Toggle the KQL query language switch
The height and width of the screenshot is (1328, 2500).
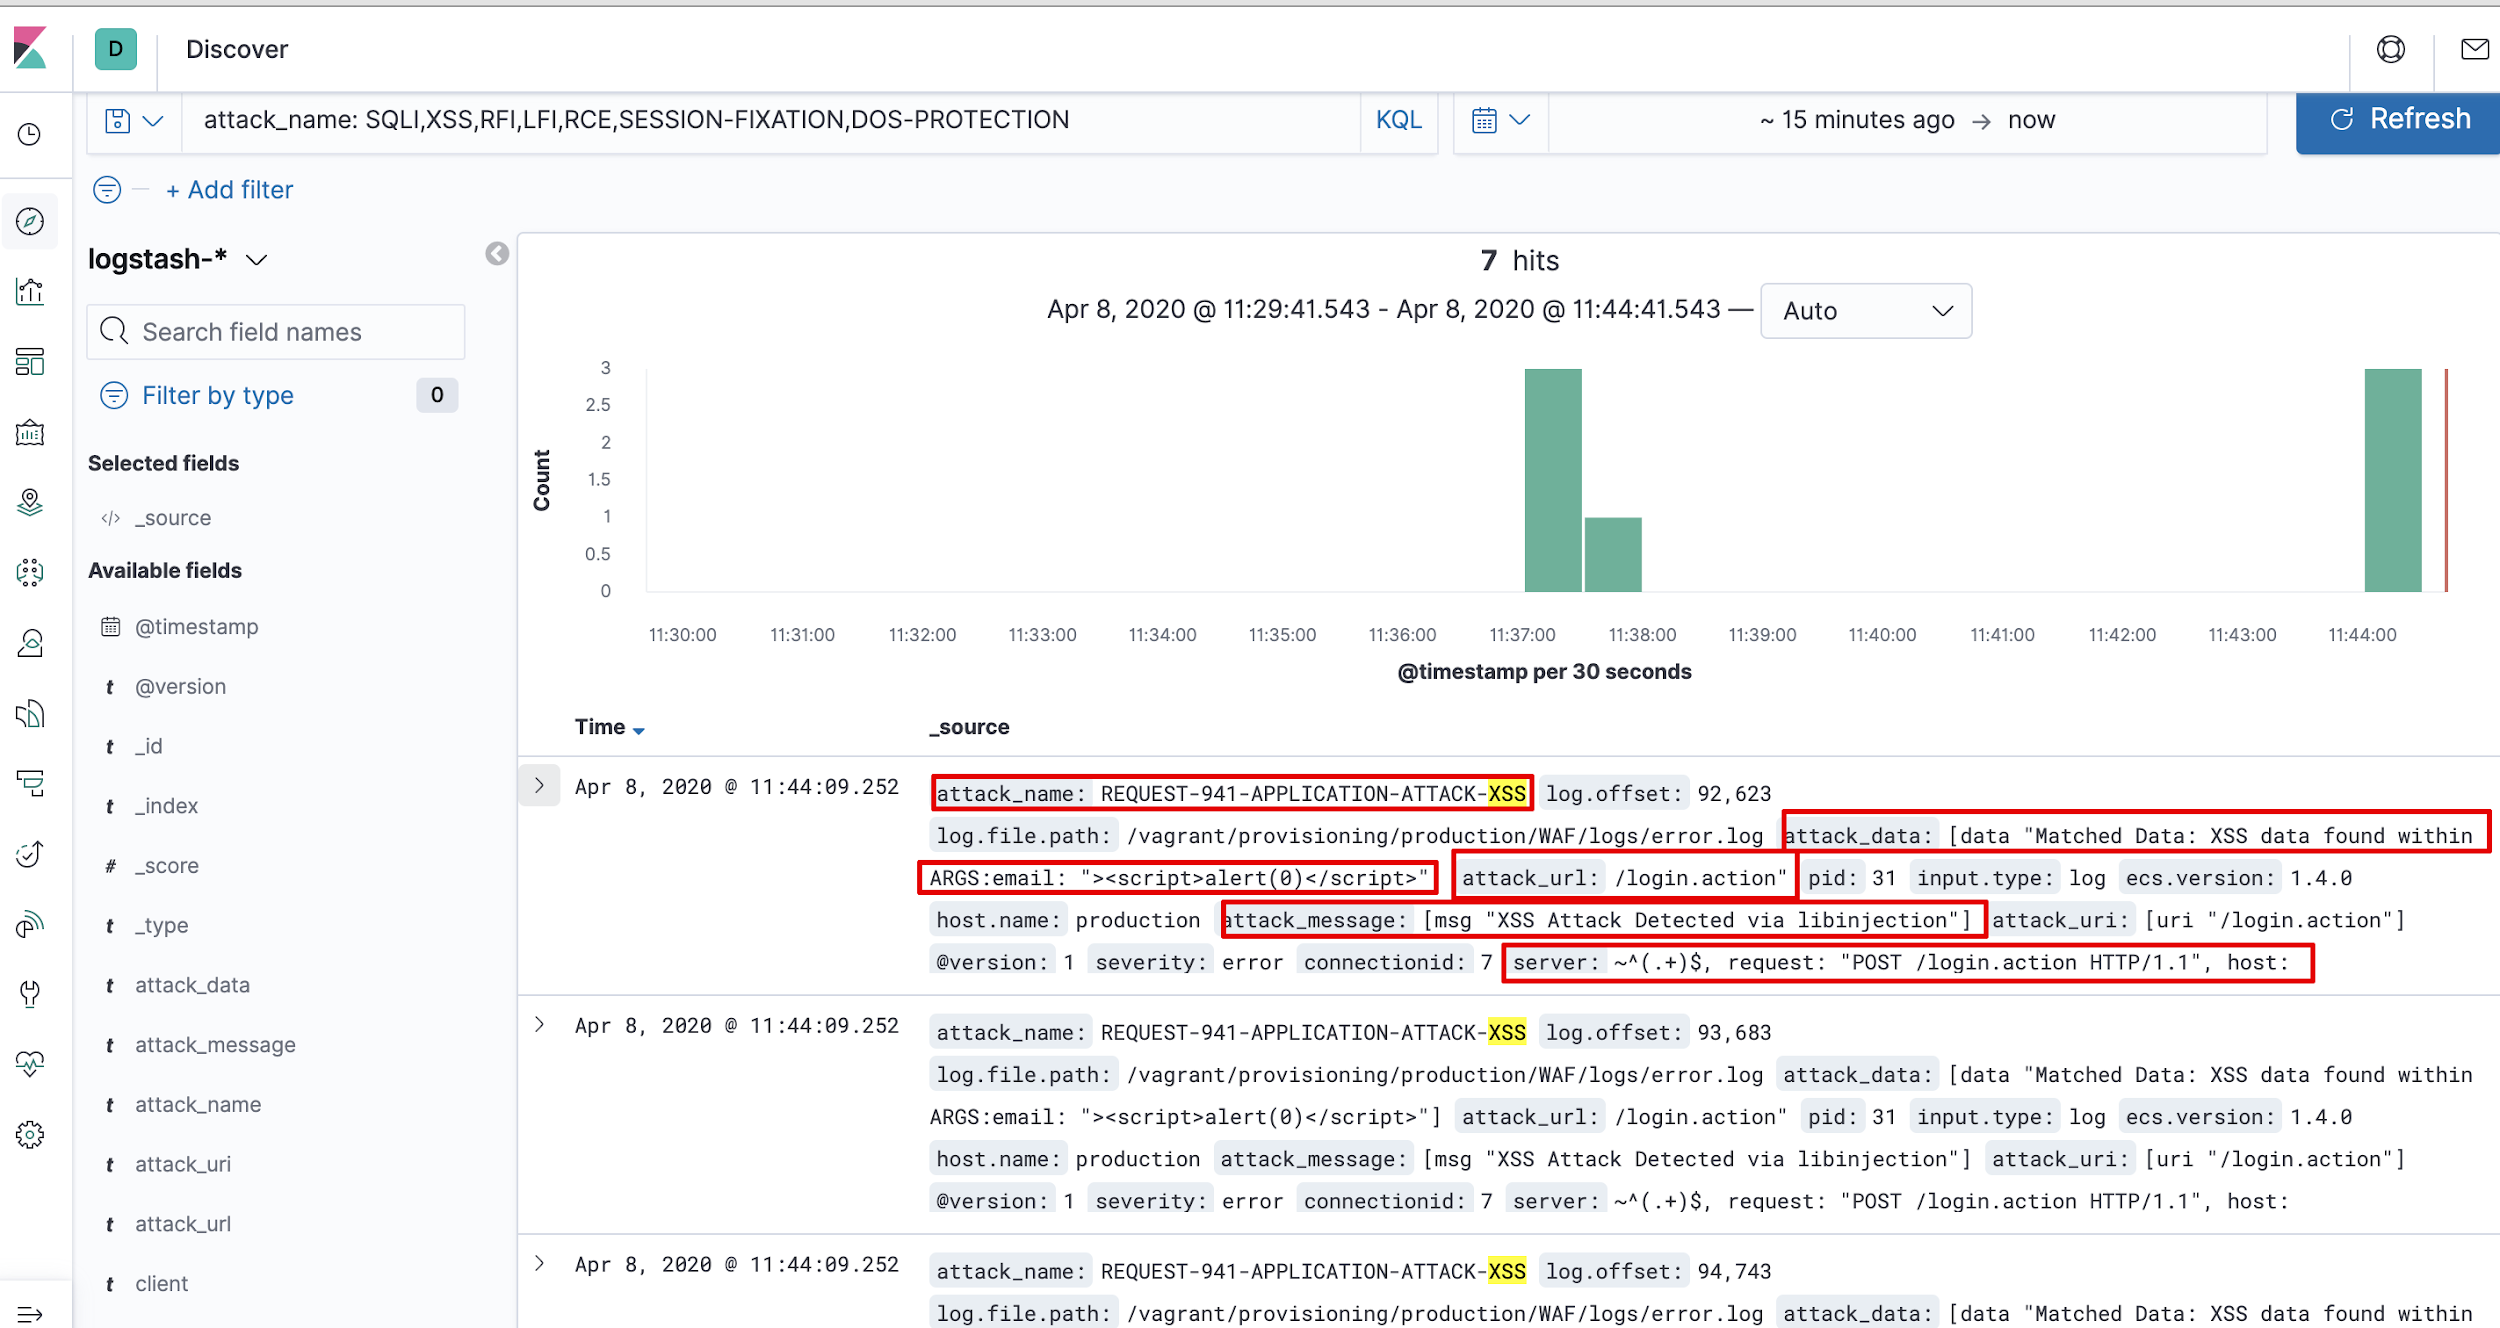1398,120
